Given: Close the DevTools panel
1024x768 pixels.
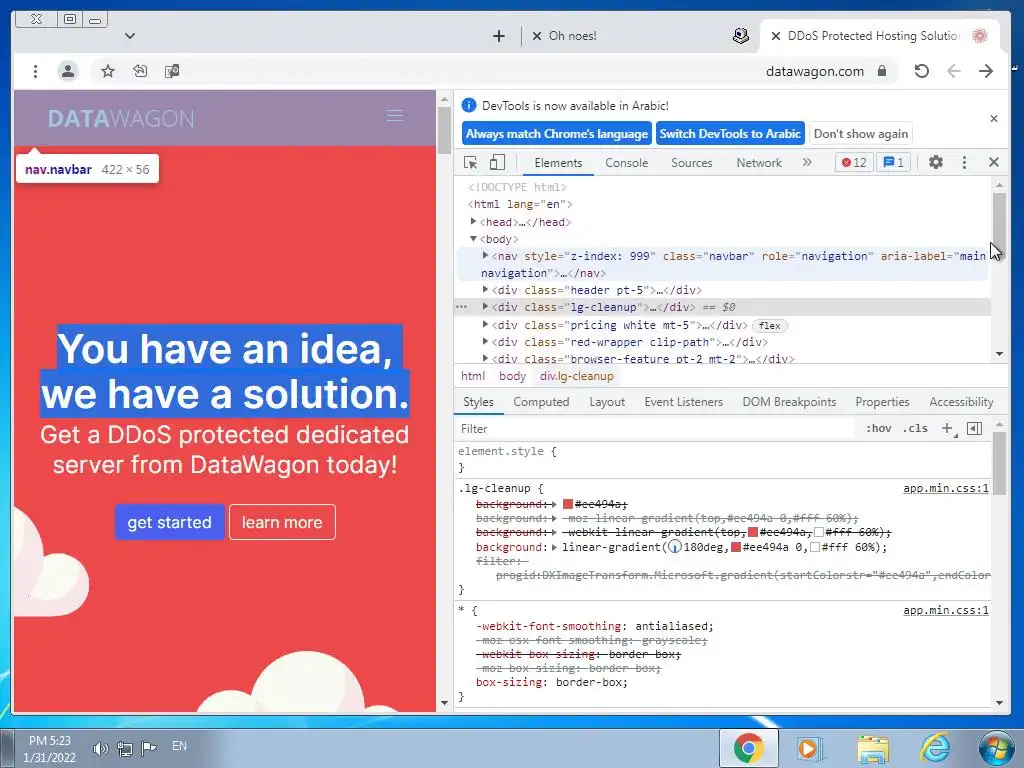Looking at the screenshot, I should (x=993, y=162).
